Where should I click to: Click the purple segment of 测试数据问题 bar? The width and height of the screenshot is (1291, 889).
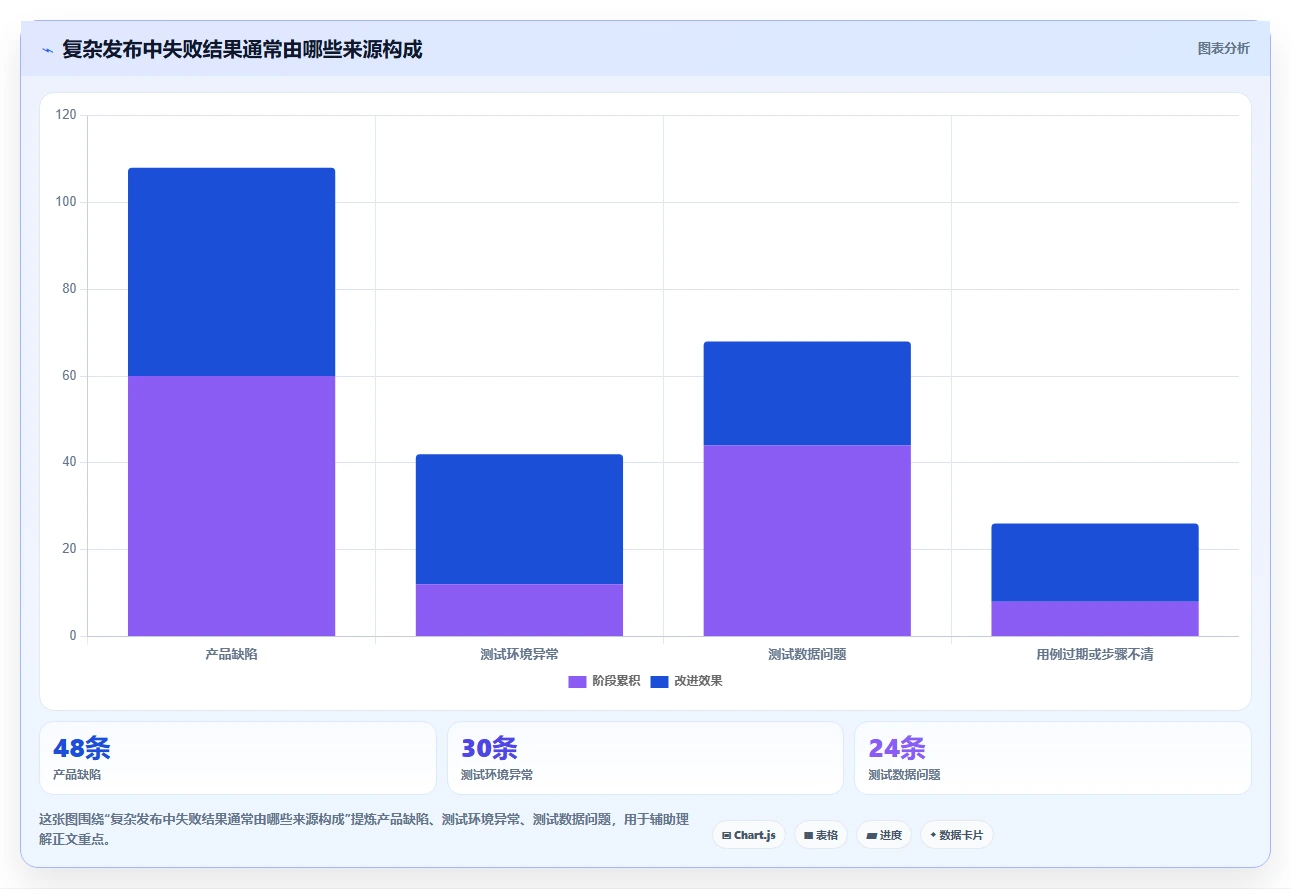point(807,540)
